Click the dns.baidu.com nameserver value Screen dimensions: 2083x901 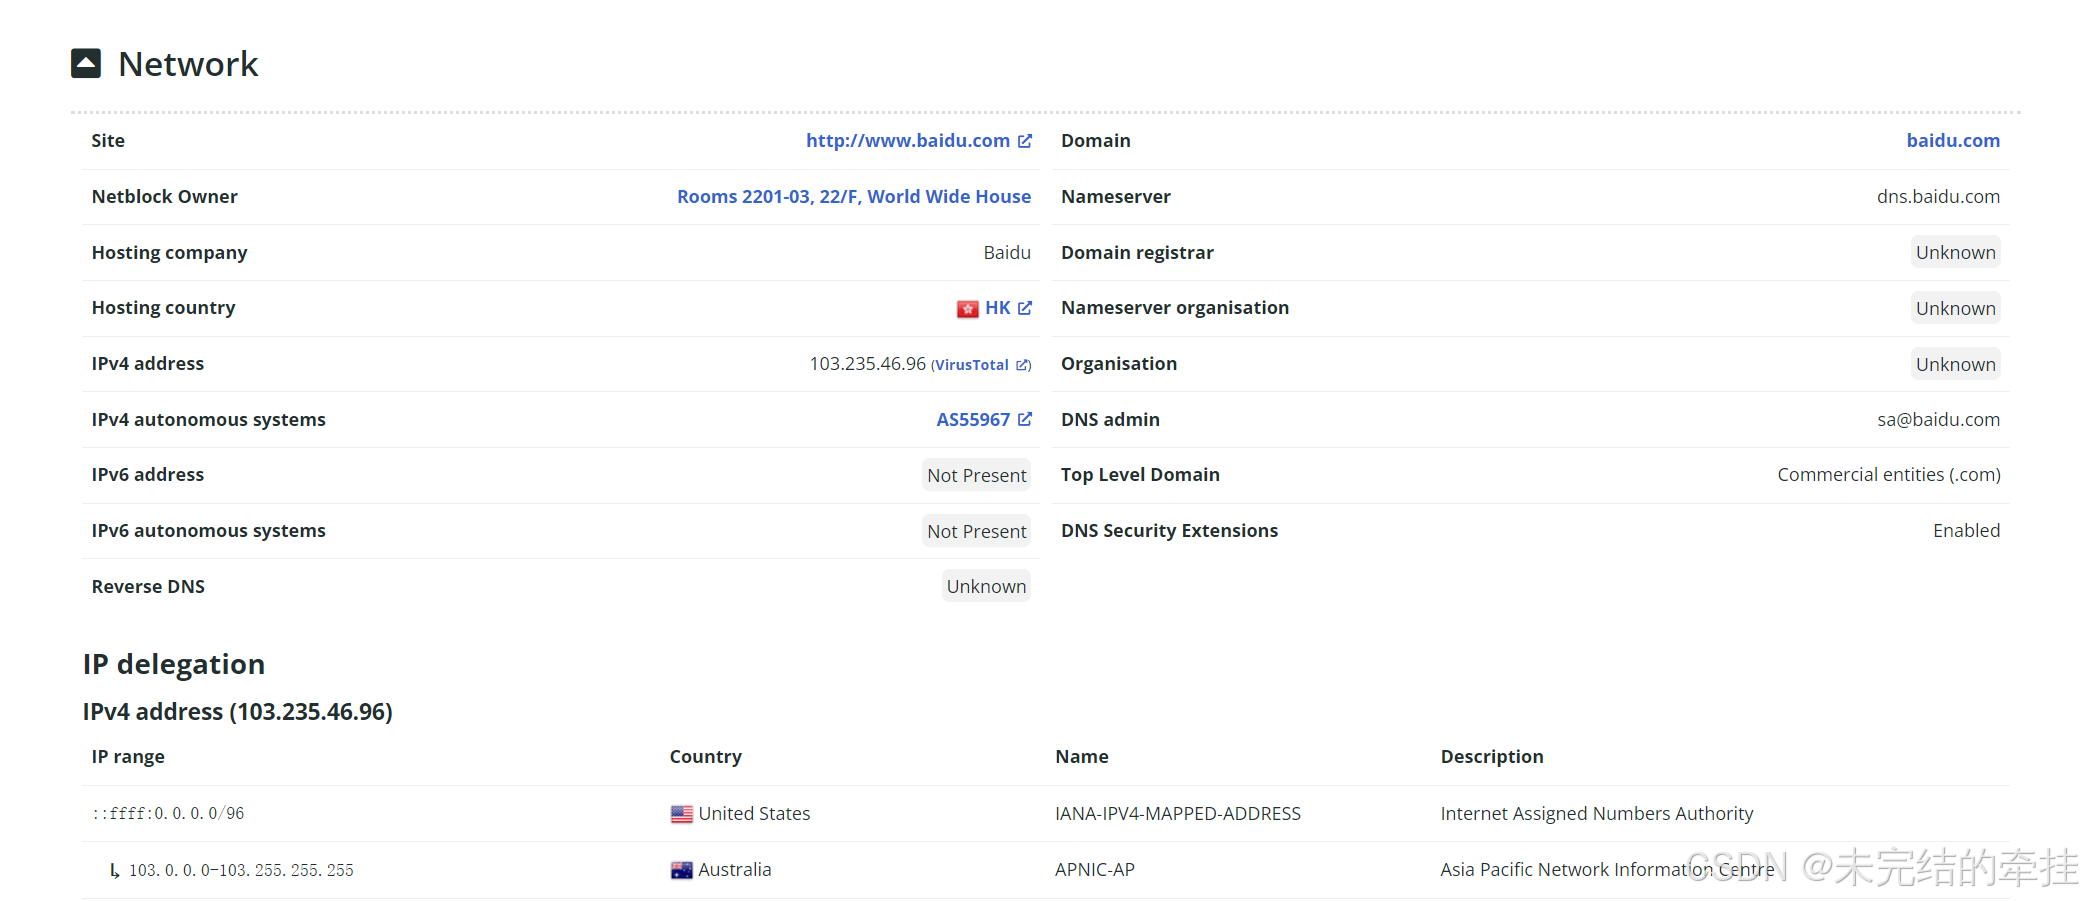click(1938, 197)
